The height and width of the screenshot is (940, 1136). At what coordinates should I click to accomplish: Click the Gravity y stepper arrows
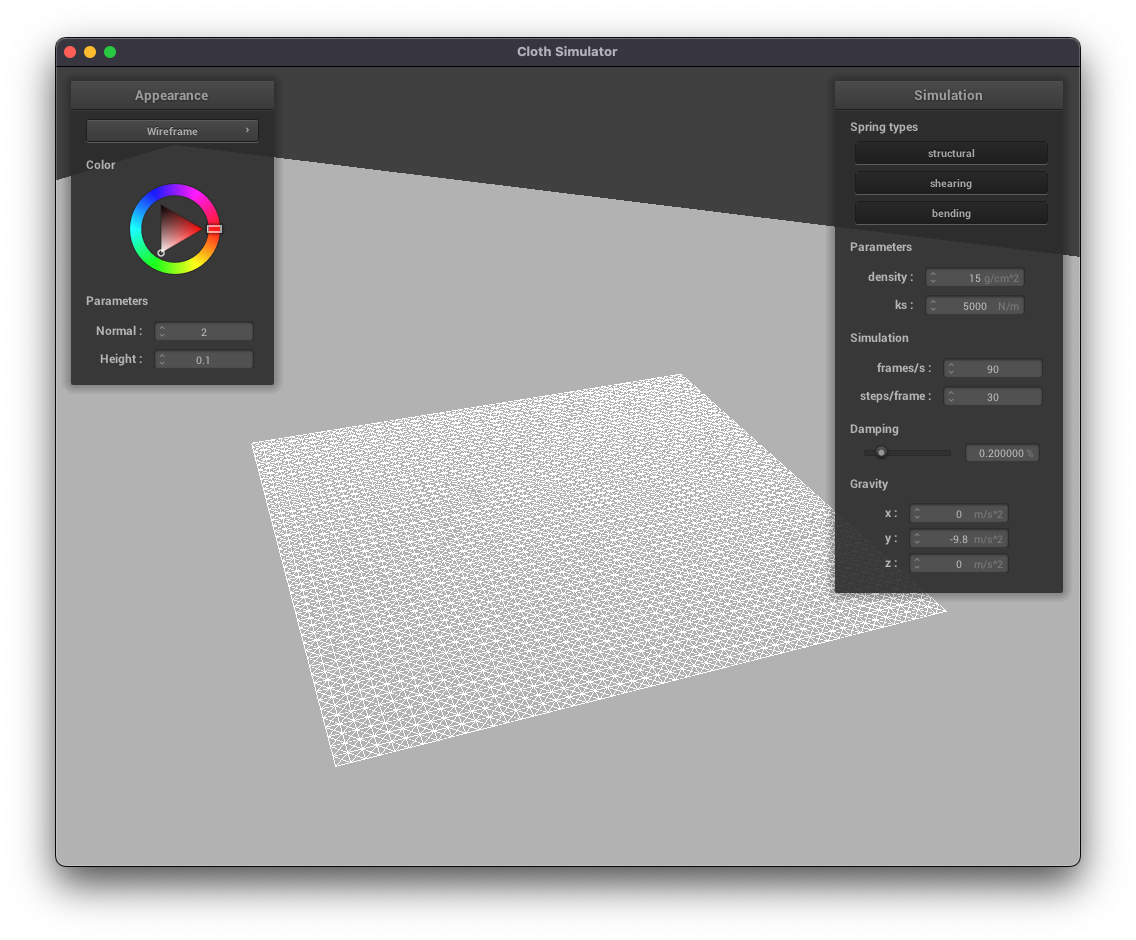(917, 539)
